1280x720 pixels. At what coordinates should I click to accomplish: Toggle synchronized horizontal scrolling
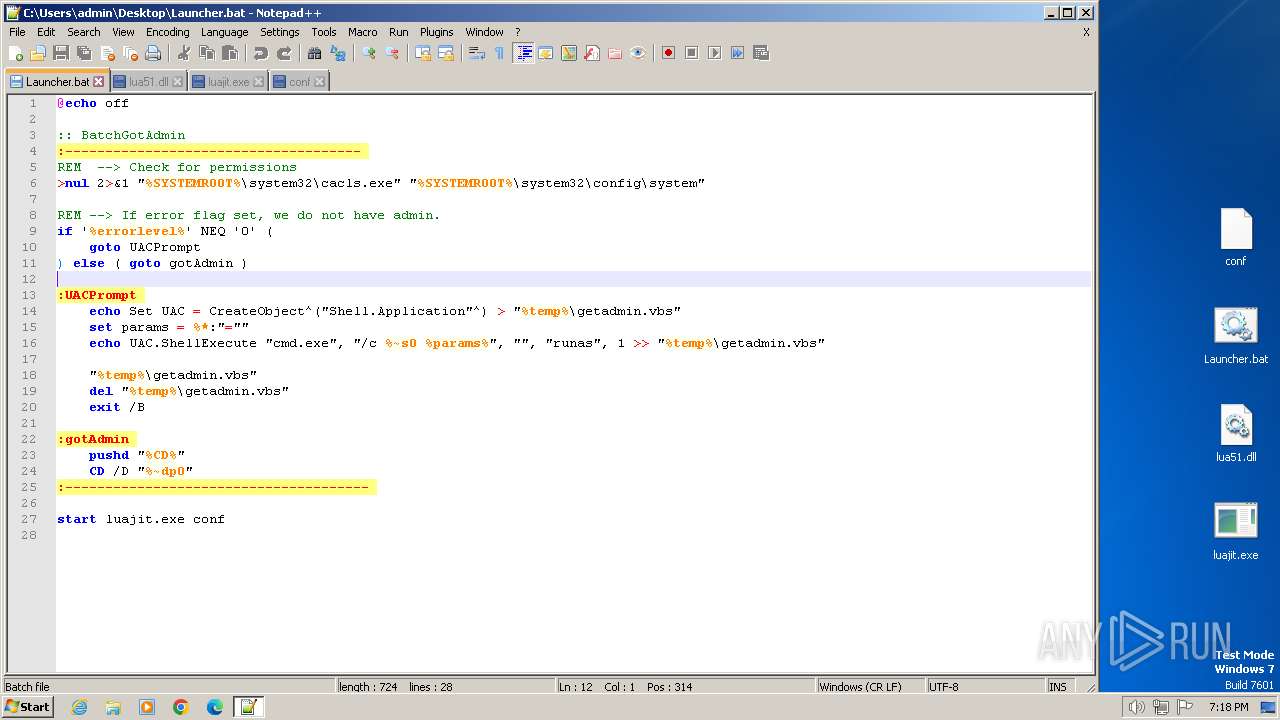(446, 53)
